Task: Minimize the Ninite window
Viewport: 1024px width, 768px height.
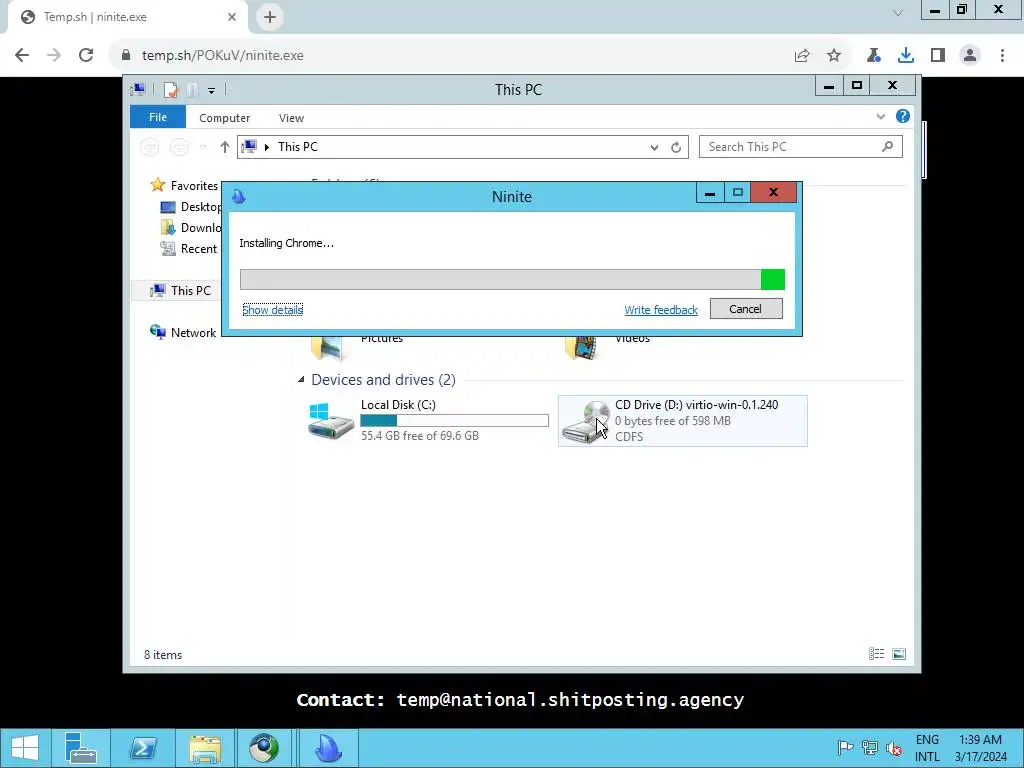Action: [x=710, y=193]
